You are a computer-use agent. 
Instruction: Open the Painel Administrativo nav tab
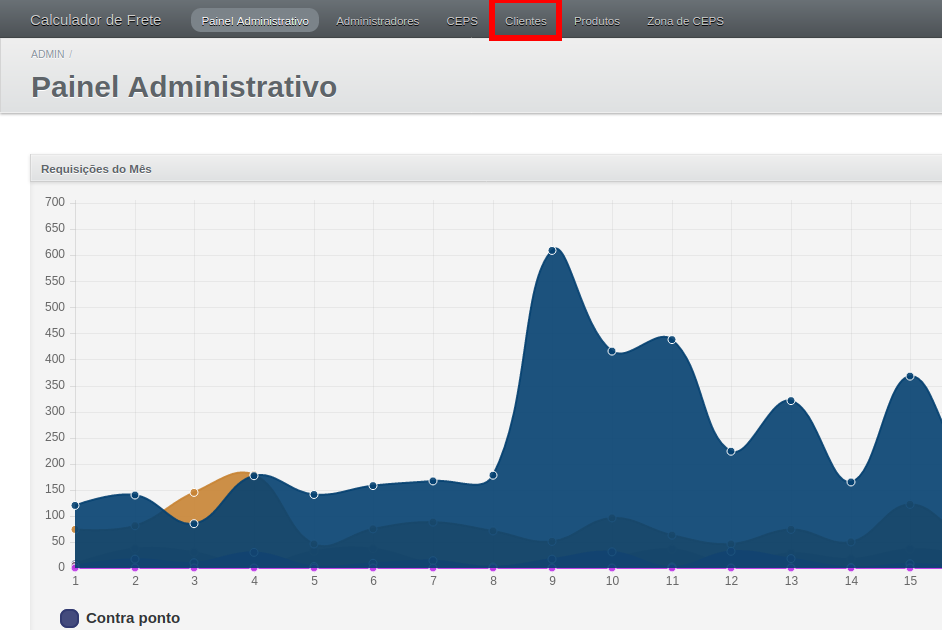click(x=255, y=21)
